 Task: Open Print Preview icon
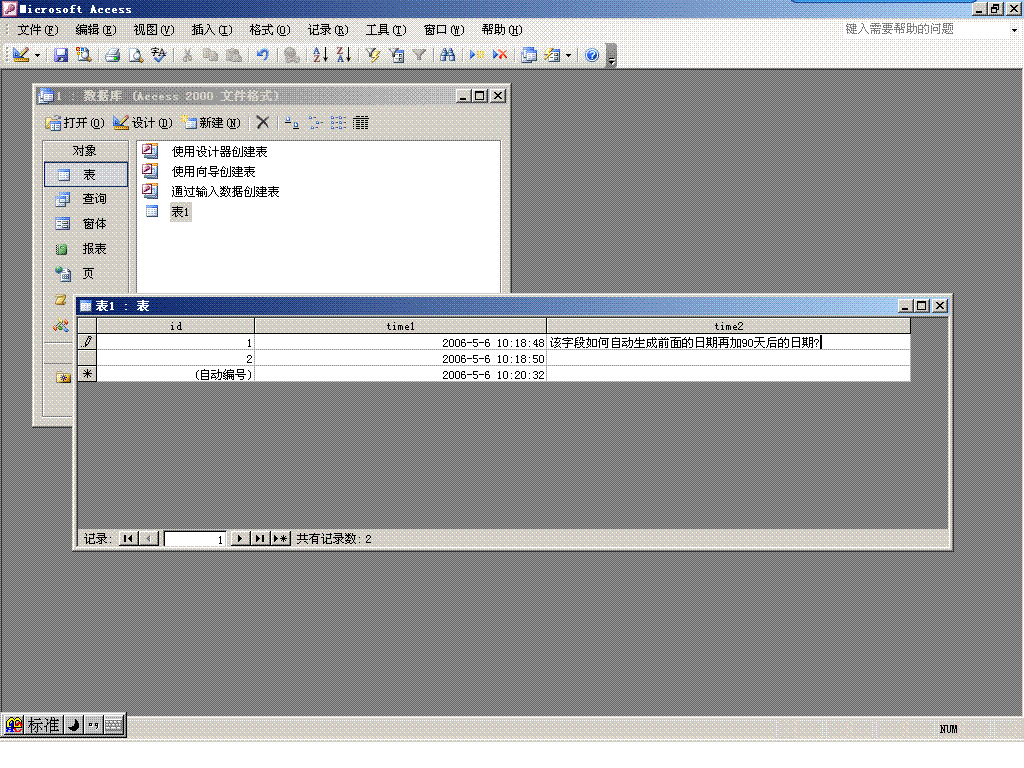coord(135,56)
